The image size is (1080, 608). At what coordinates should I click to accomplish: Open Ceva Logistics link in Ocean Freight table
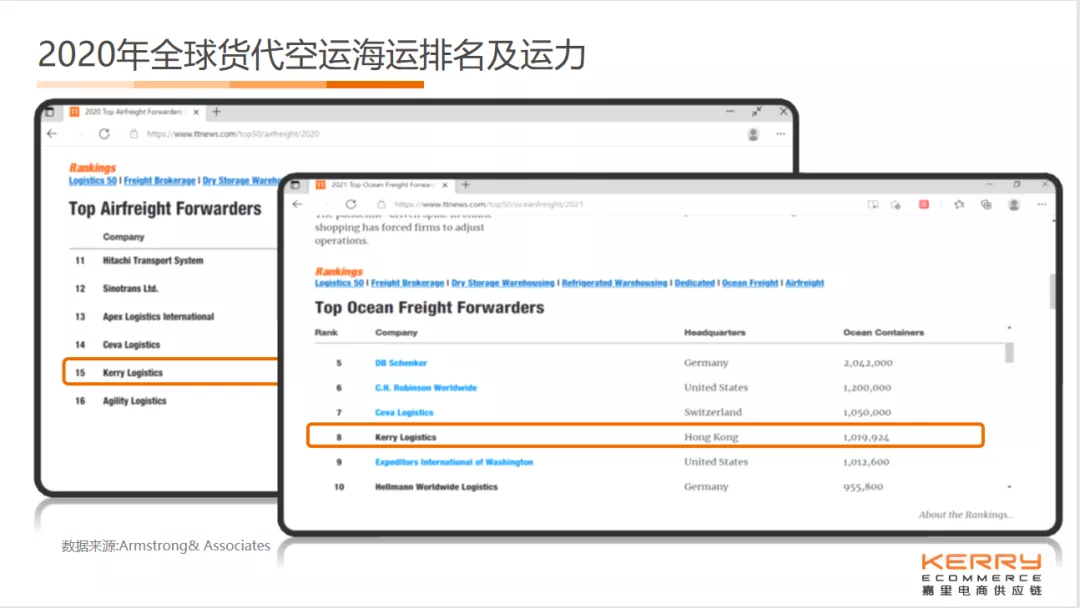(x=404, y=412)
